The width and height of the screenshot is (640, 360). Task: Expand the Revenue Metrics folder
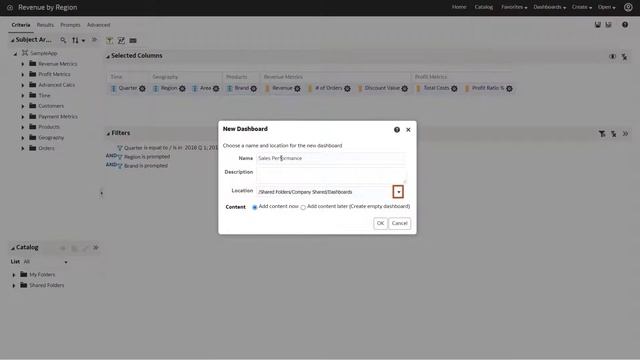pyautogui.click(x=23, y=64)
